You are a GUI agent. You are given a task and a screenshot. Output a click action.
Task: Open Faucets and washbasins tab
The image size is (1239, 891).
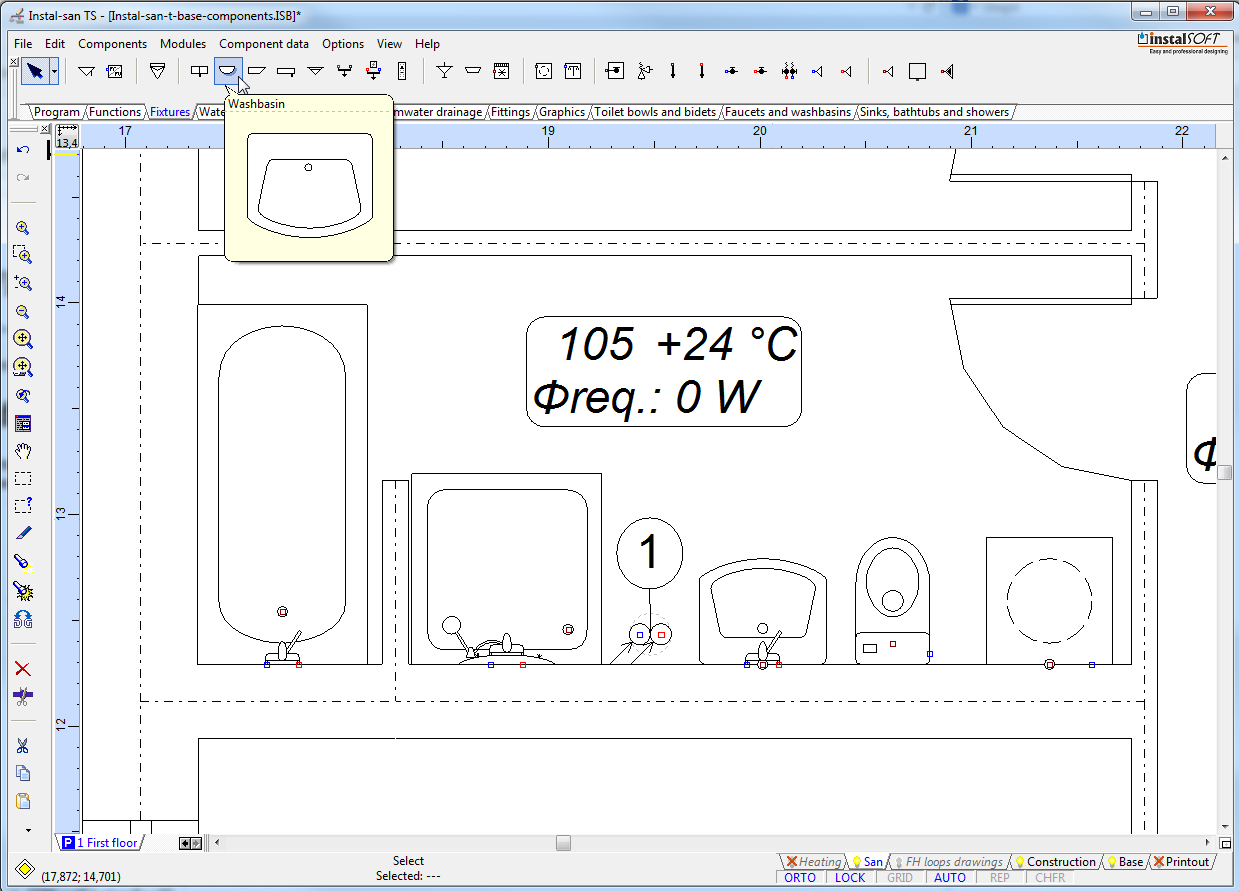pos(788,112)
